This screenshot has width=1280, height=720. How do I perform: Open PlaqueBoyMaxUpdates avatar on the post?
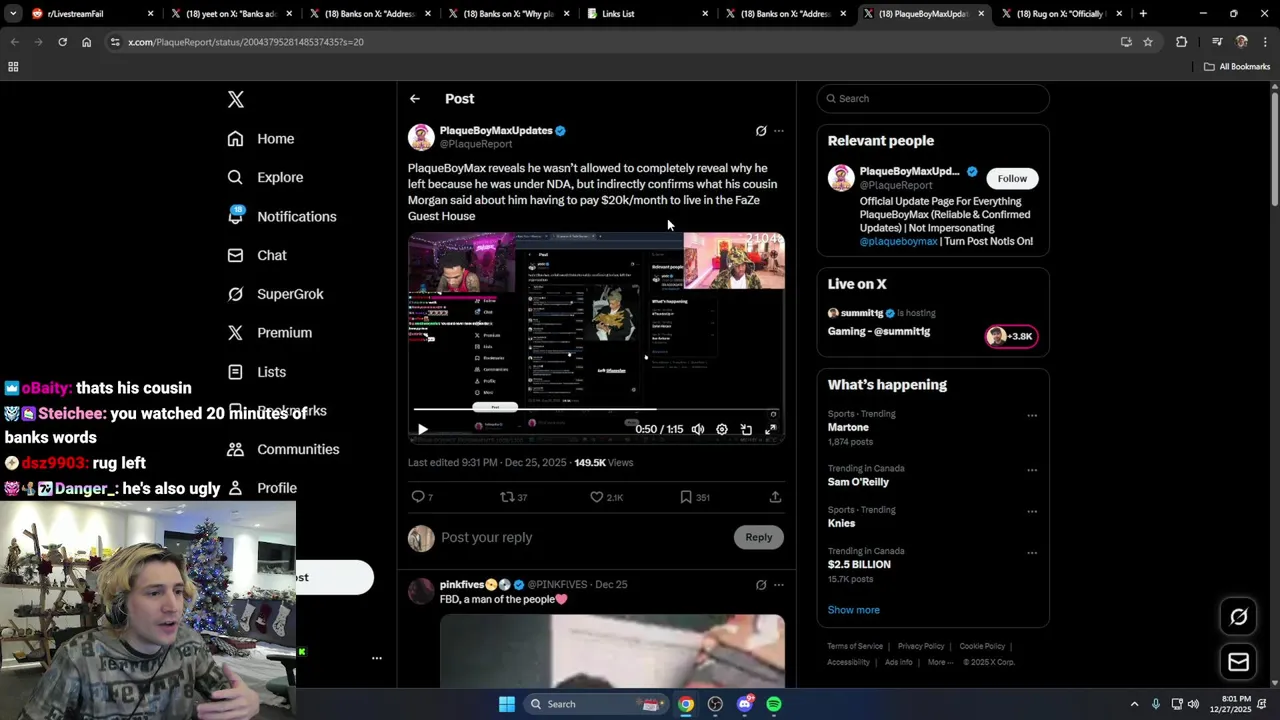pyautogui.click(x=421, y=137)
